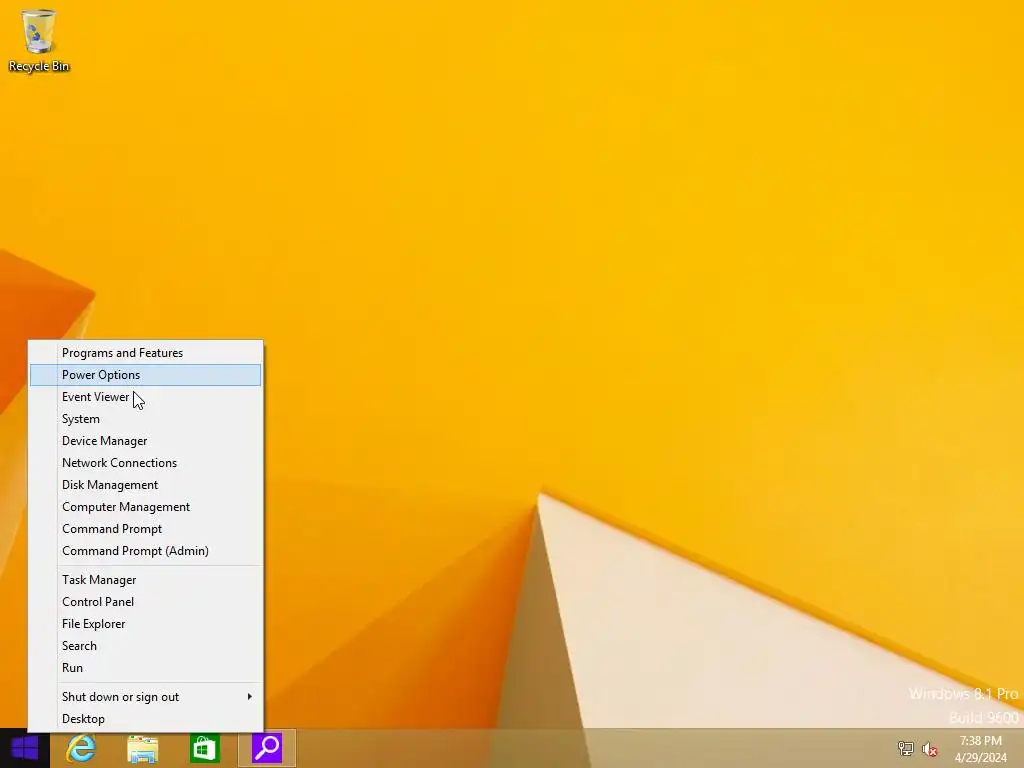Open Task Manager
Screen dimensions: 1024x768
(145, 580)
